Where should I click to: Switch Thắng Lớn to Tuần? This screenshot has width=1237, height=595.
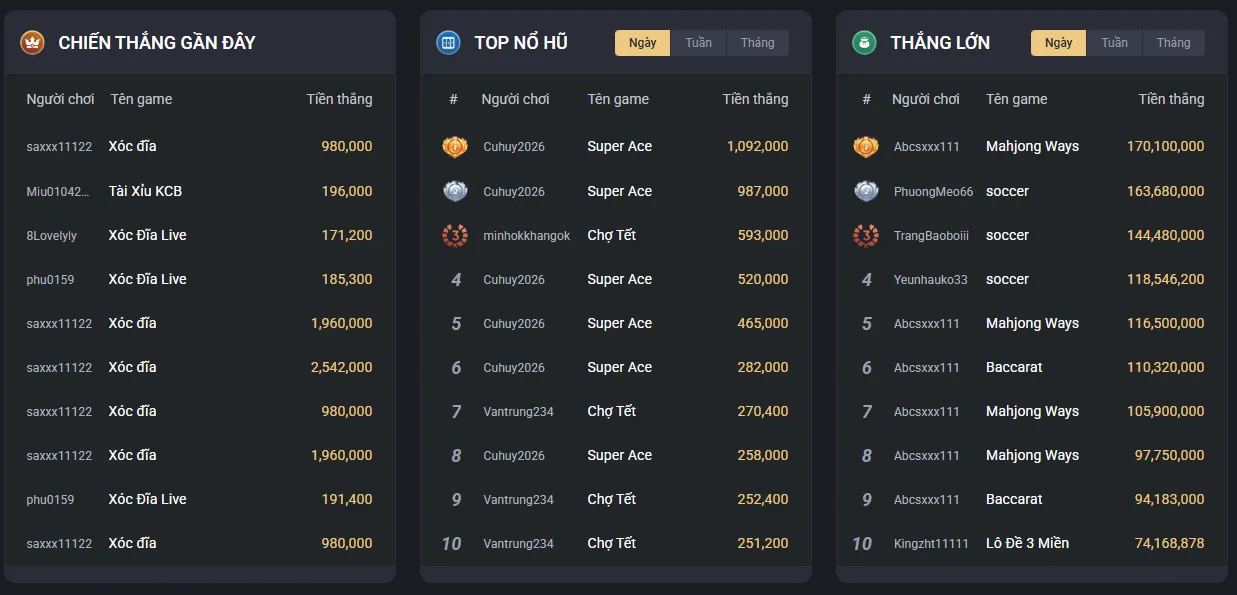[x=1115, y=43]
